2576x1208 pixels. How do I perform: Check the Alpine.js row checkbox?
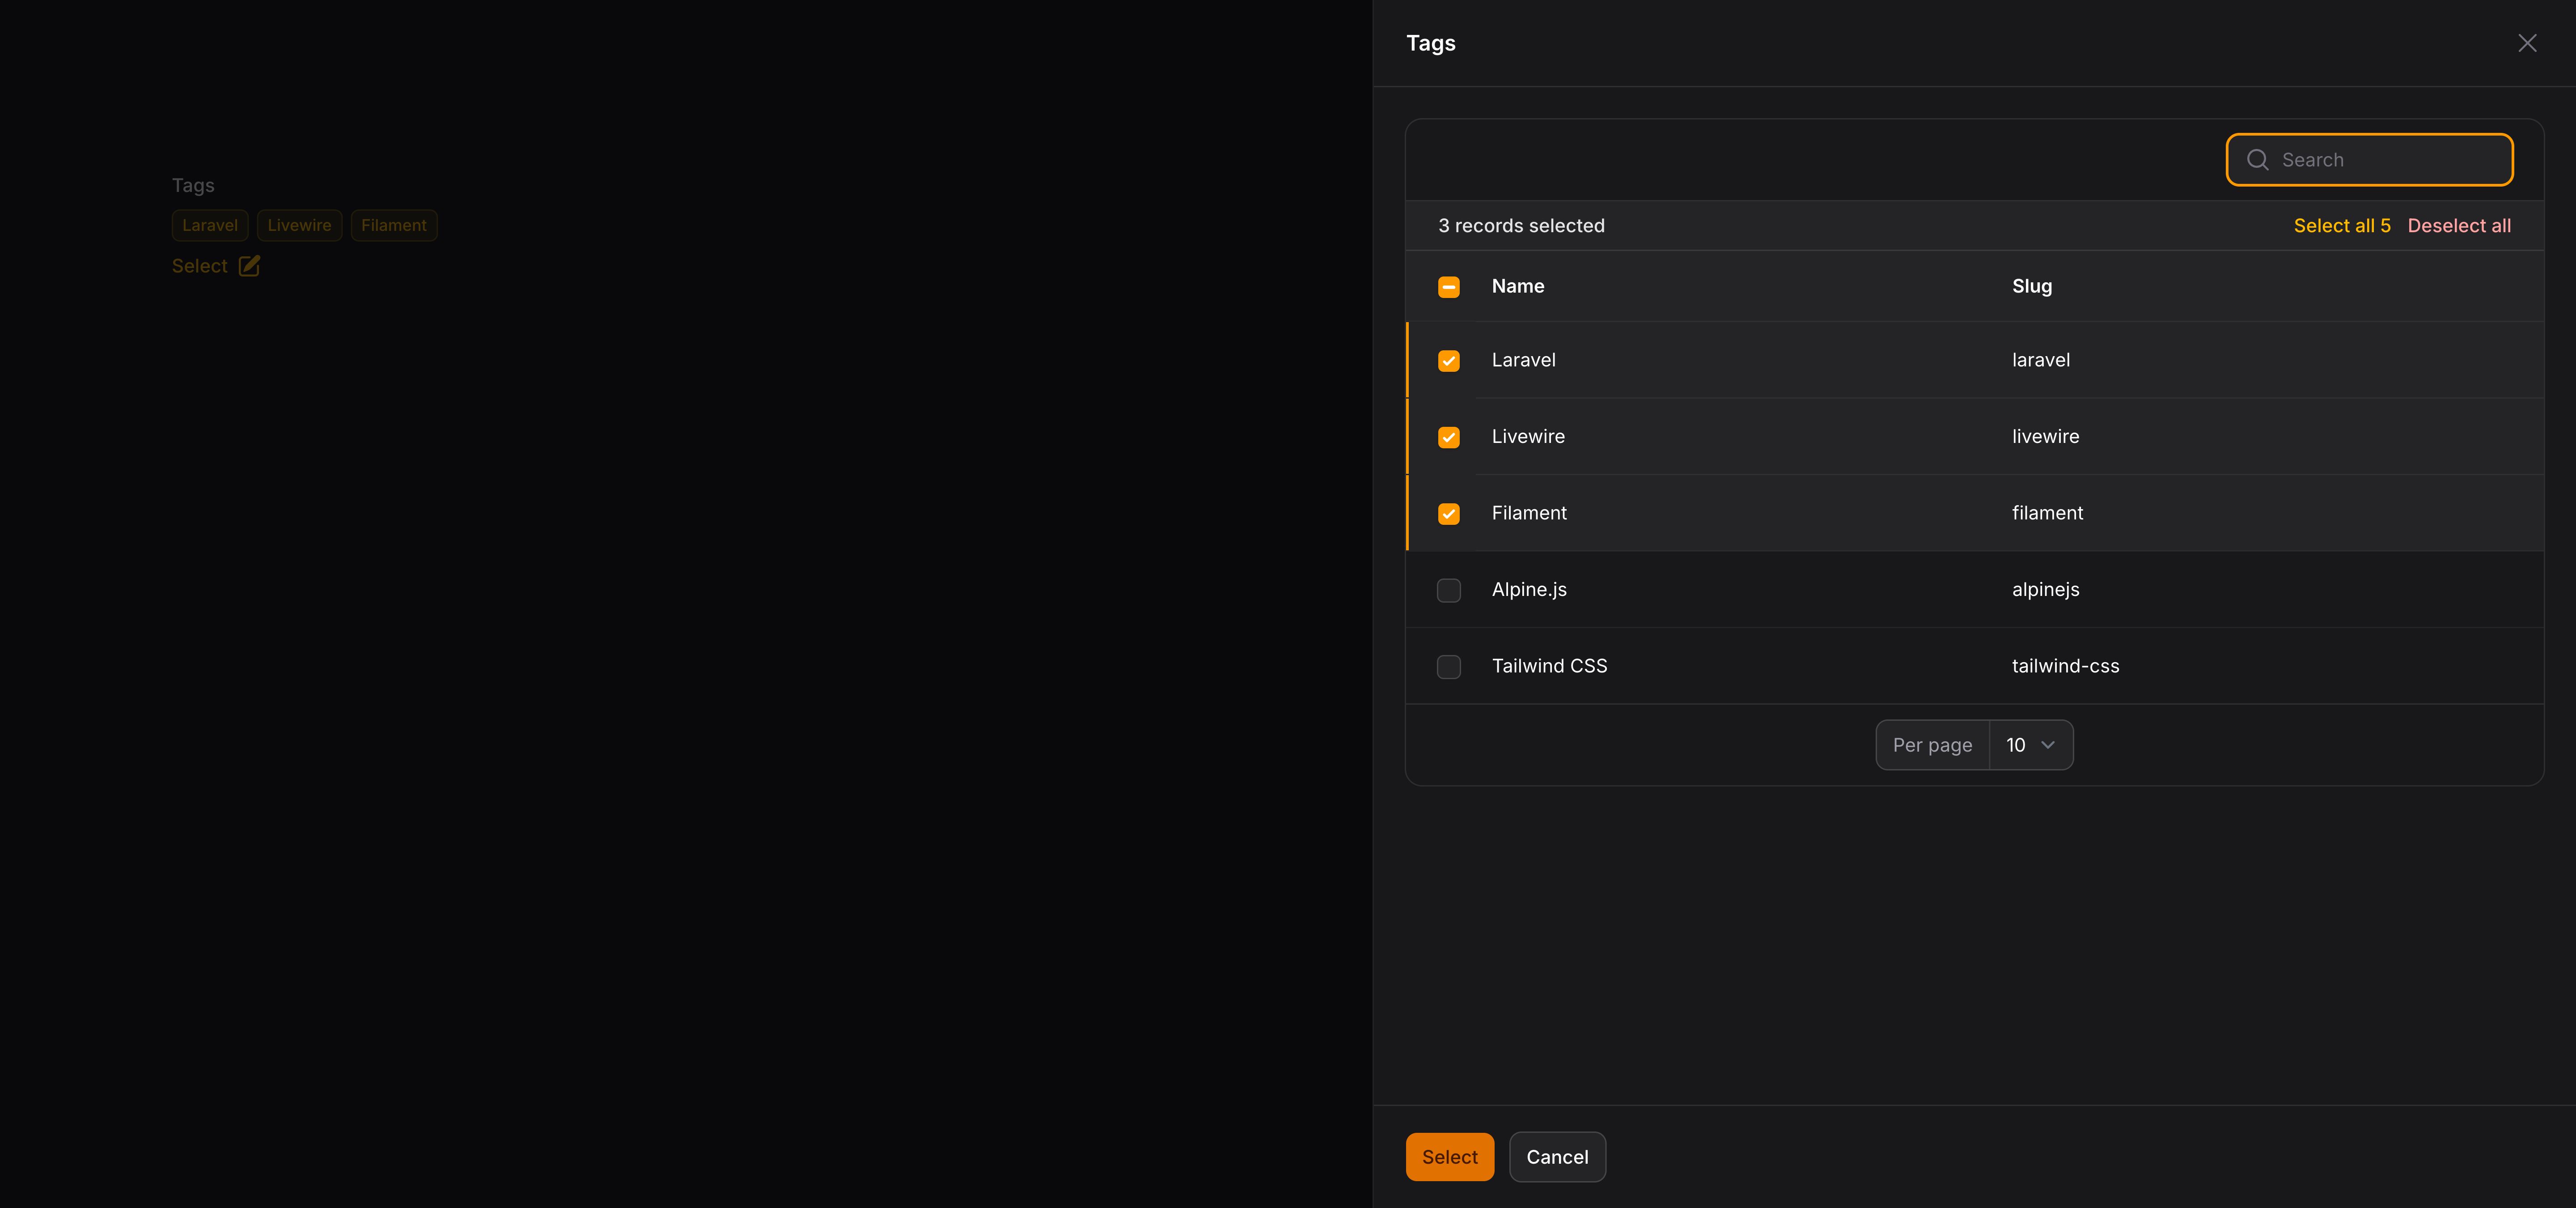(1448, 590)
